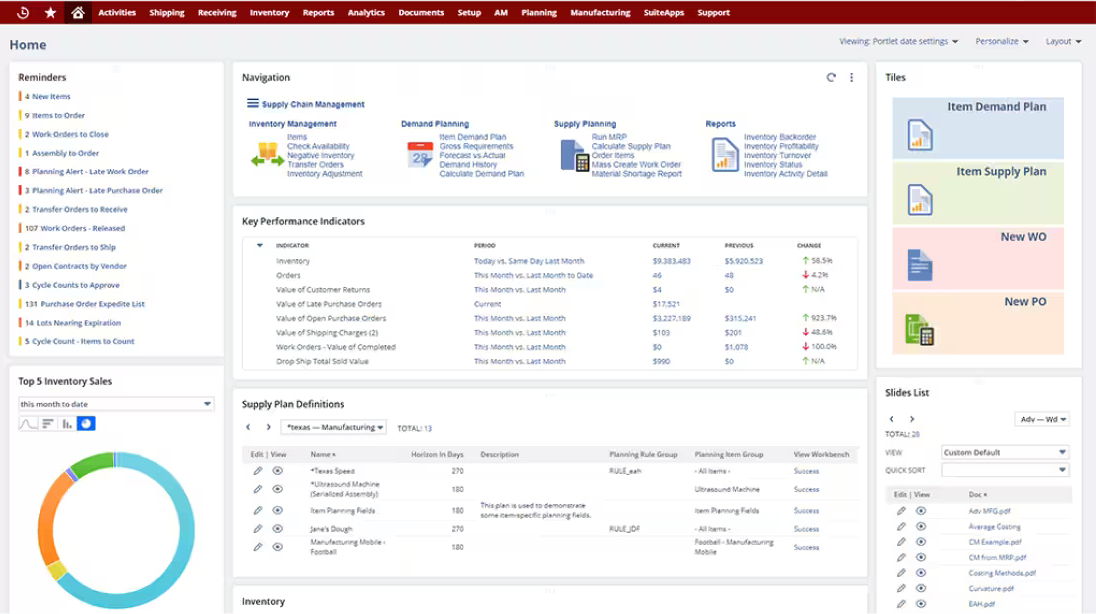Open the Reports menu
Screen dimensions: 1096x614
(x=318, y=13)
